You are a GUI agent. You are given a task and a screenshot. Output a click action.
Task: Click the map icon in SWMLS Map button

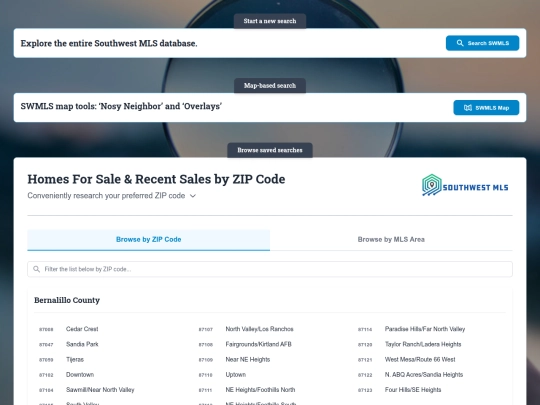(x=468, y=108)
